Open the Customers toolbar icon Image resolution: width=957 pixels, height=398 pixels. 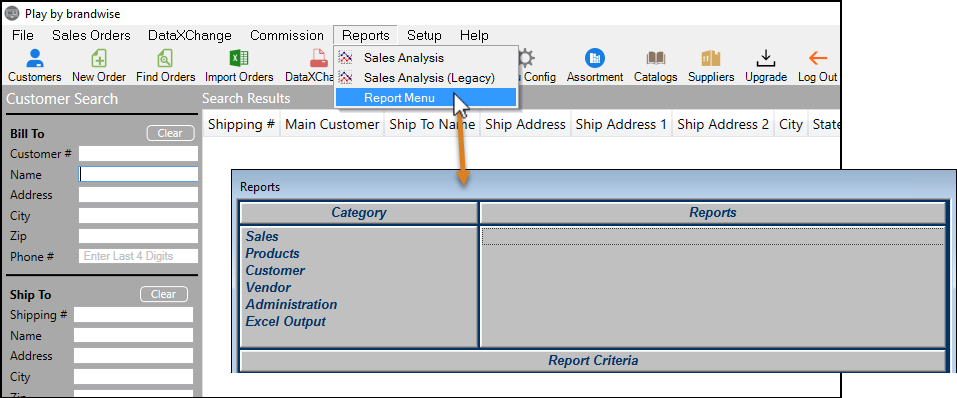[x=35, y=58]
